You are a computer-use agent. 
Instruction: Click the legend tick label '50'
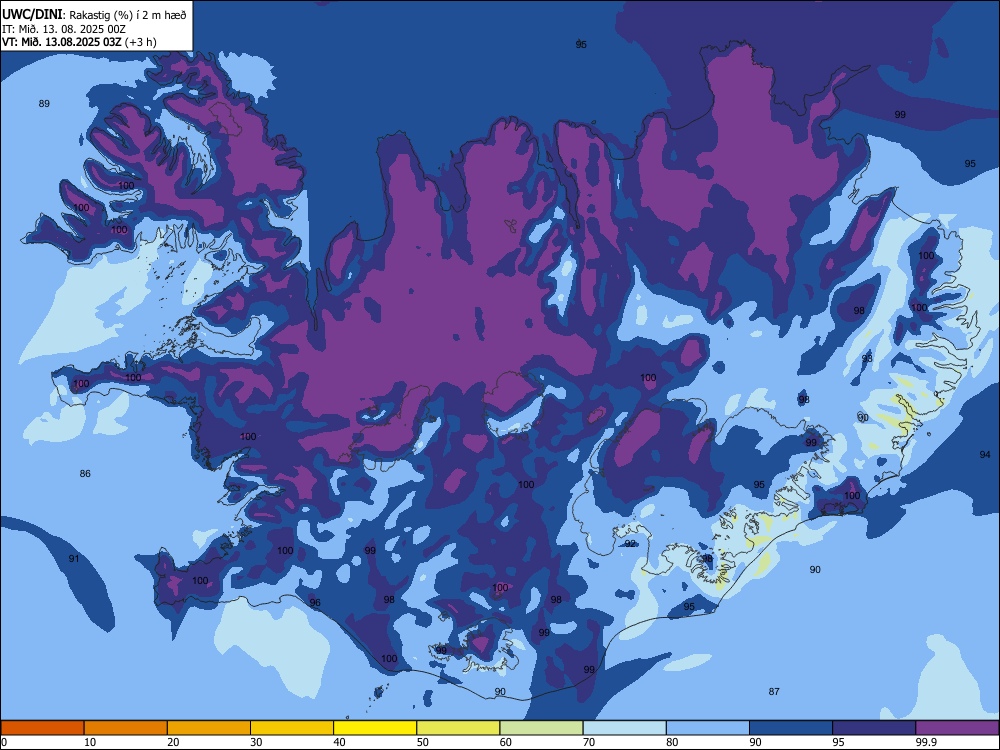coord(422,742)
